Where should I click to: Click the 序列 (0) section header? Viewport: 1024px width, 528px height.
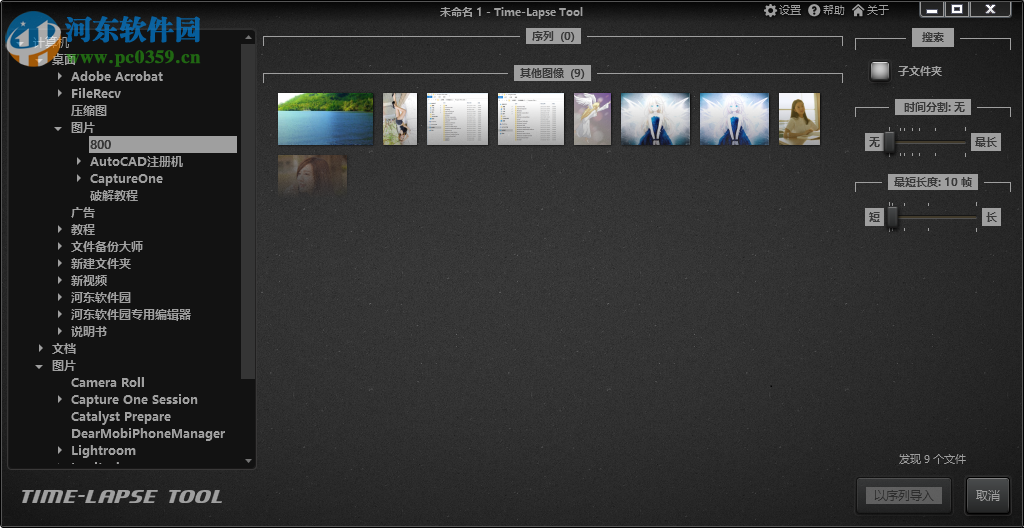click(x=553, y=36)
